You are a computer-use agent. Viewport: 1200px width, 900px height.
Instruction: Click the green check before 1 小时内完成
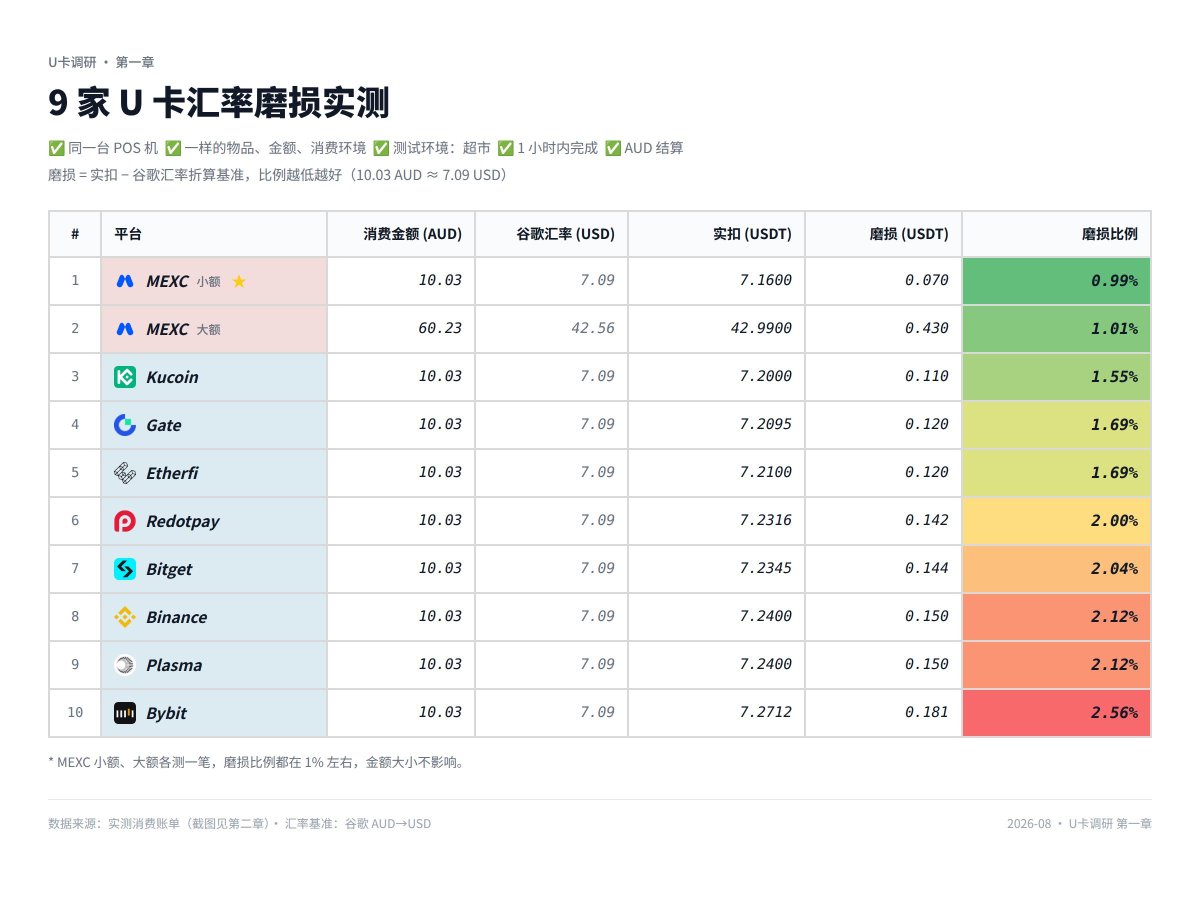click(505, 148)
